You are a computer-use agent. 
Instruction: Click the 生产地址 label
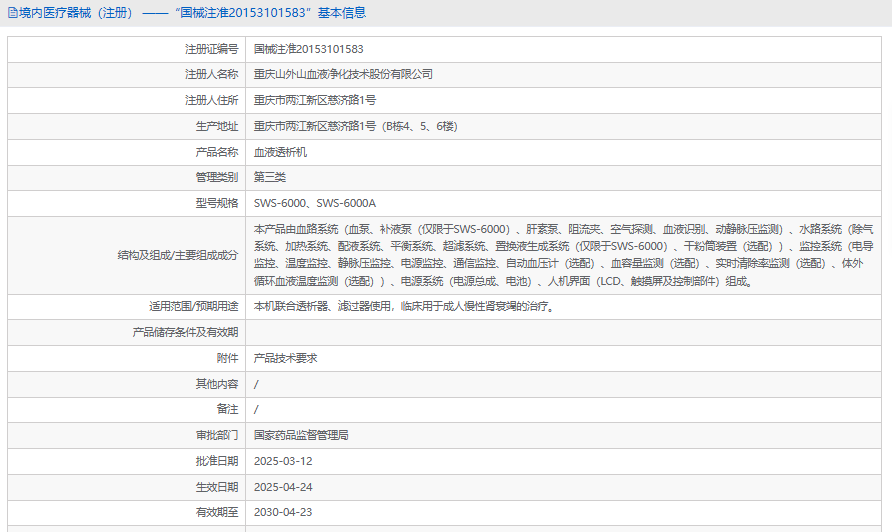217,126
